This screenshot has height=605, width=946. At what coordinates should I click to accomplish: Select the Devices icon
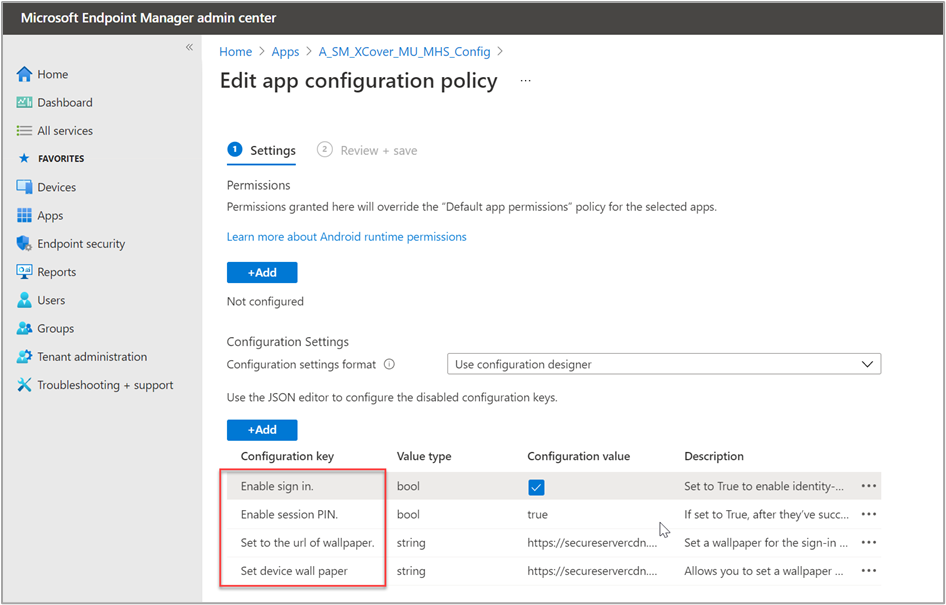click(25, 187)
